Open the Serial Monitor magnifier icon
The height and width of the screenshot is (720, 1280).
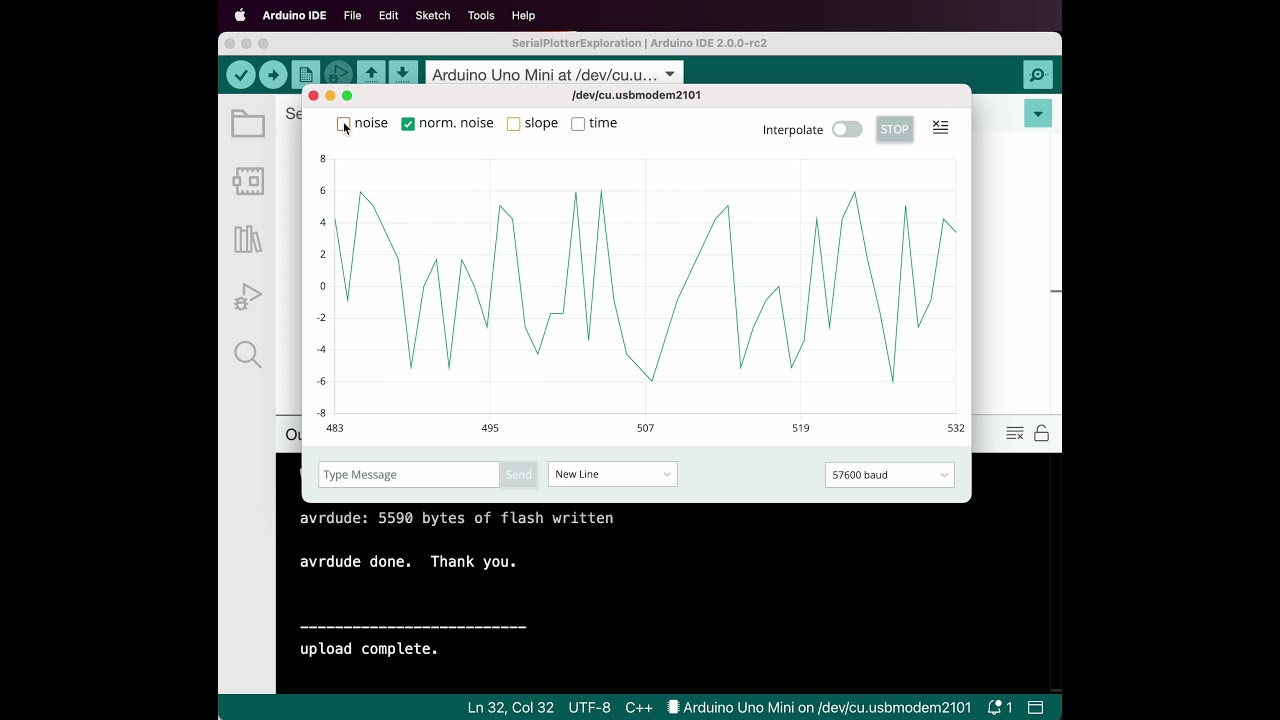[1038, 75]
